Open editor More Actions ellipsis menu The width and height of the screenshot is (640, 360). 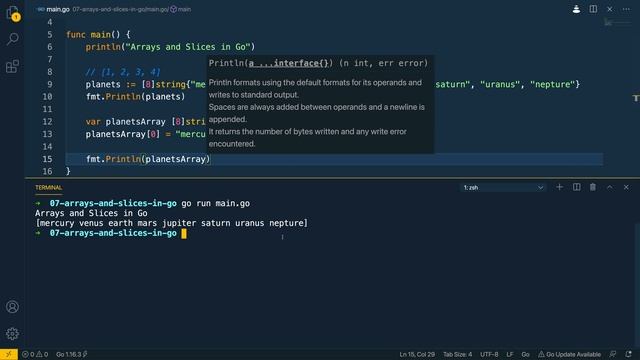pos(626,9)
